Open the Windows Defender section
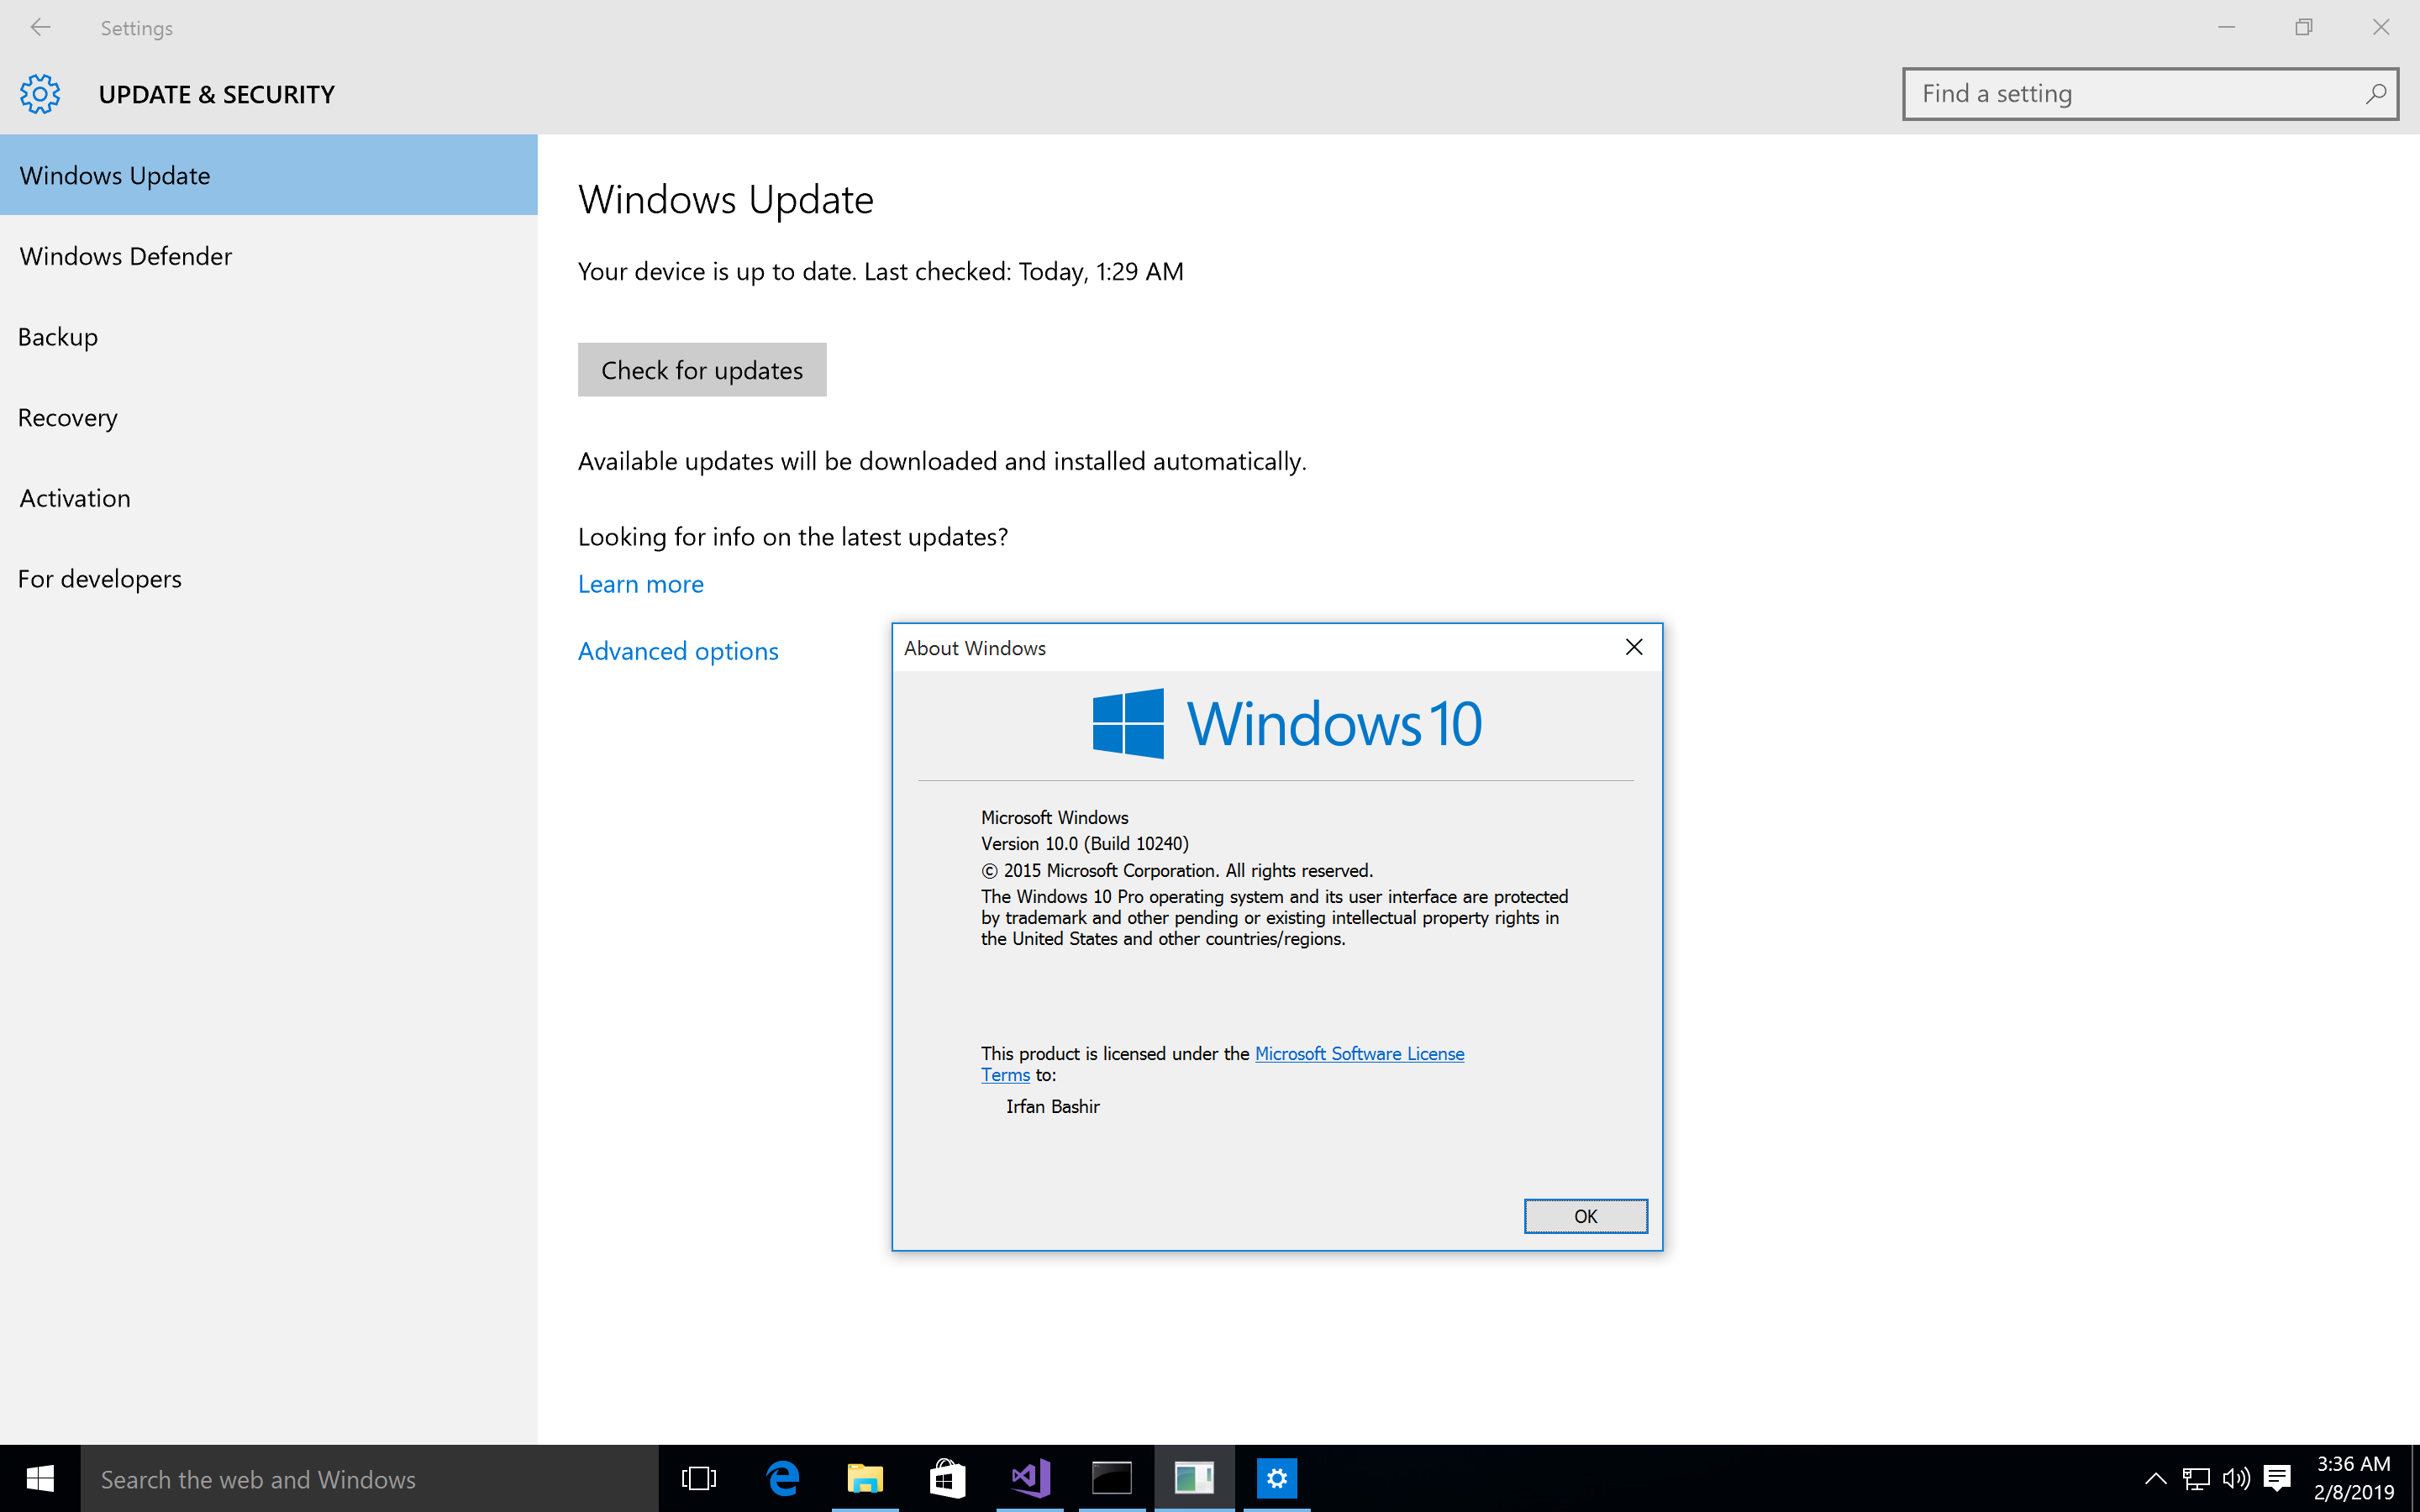Image resolution: width=2420 pixels, height=1512 pixels. (268, 256)
